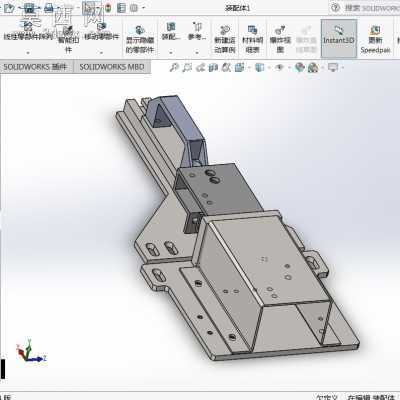The height and width of the screenshot is (400, 400).
Task: Launch the Smart Fasteners tool
Action: (68, 39)
